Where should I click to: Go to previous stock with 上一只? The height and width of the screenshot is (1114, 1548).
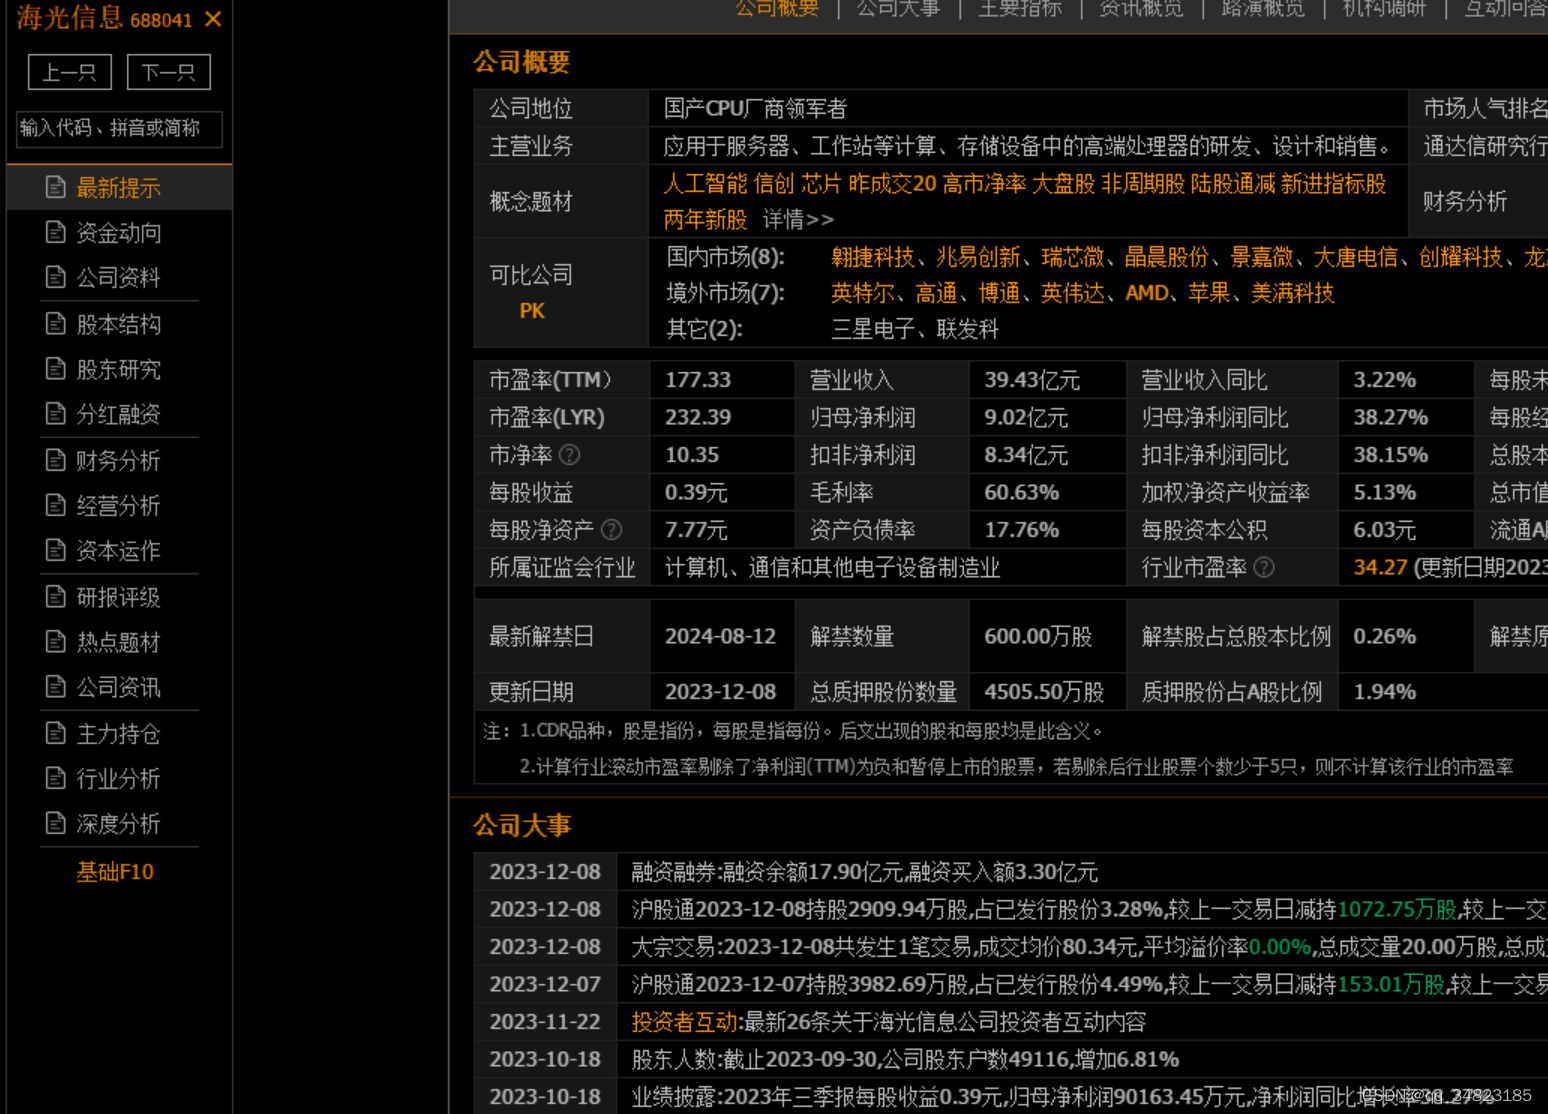coord(70,72)
